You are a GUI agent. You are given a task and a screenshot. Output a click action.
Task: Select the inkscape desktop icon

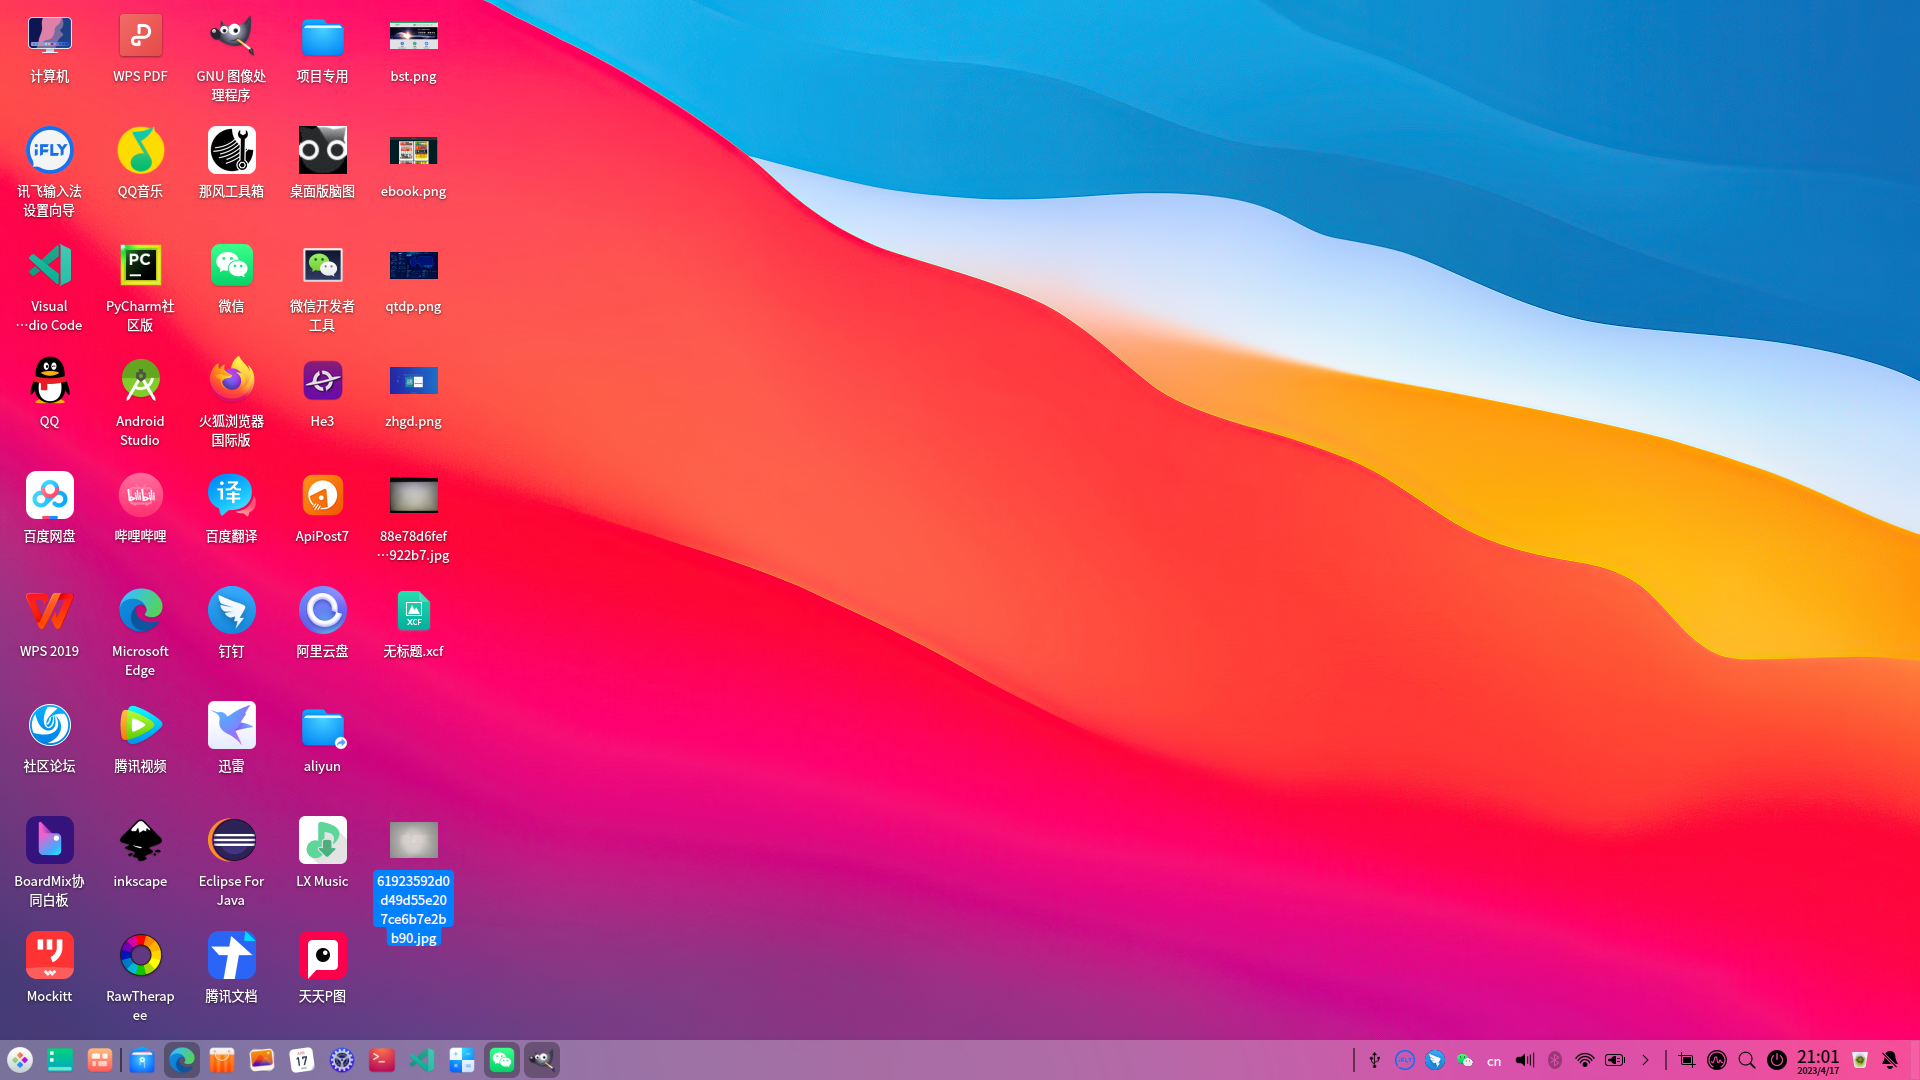[x=140, y=841]
